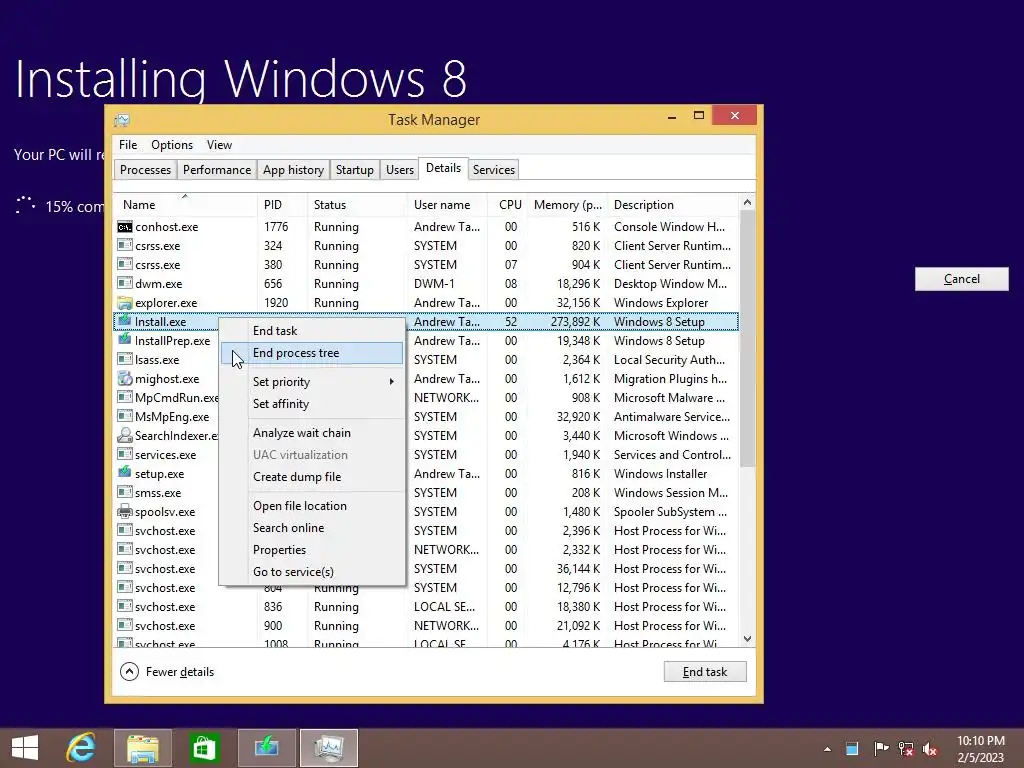
Task: Choose End task in context menu
Action: pos(312,331)
